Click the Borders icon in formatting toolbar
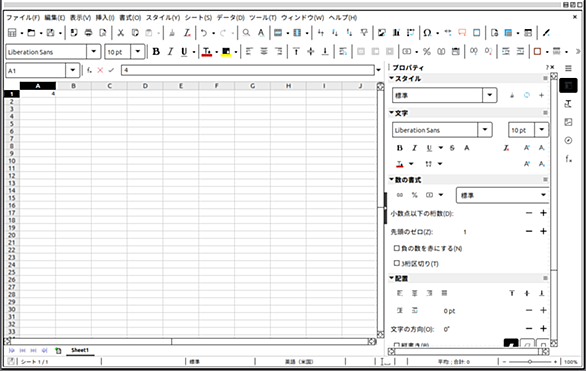This screenshot has width=586, height=371. 537,52
